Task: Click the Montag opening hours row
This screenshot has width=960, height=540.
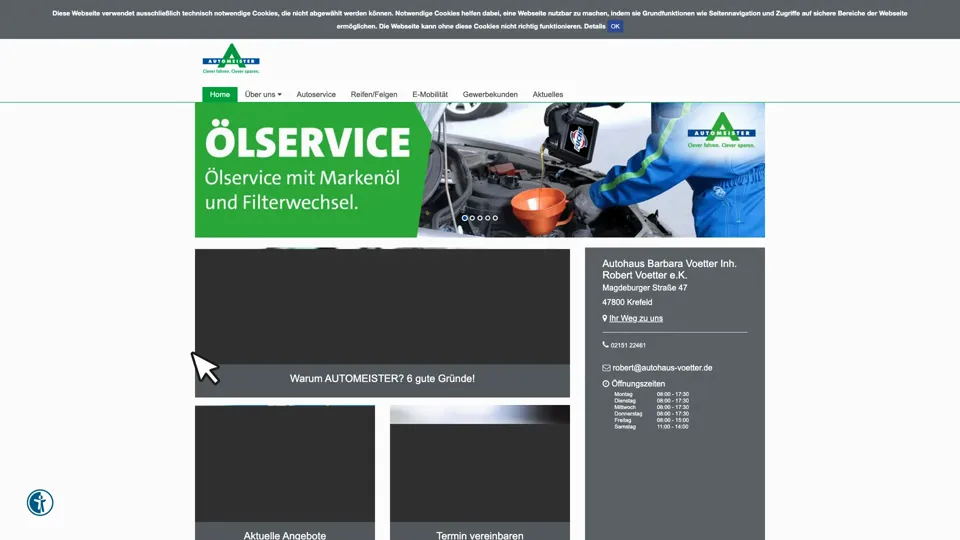Action: click(x=651, y=394)
